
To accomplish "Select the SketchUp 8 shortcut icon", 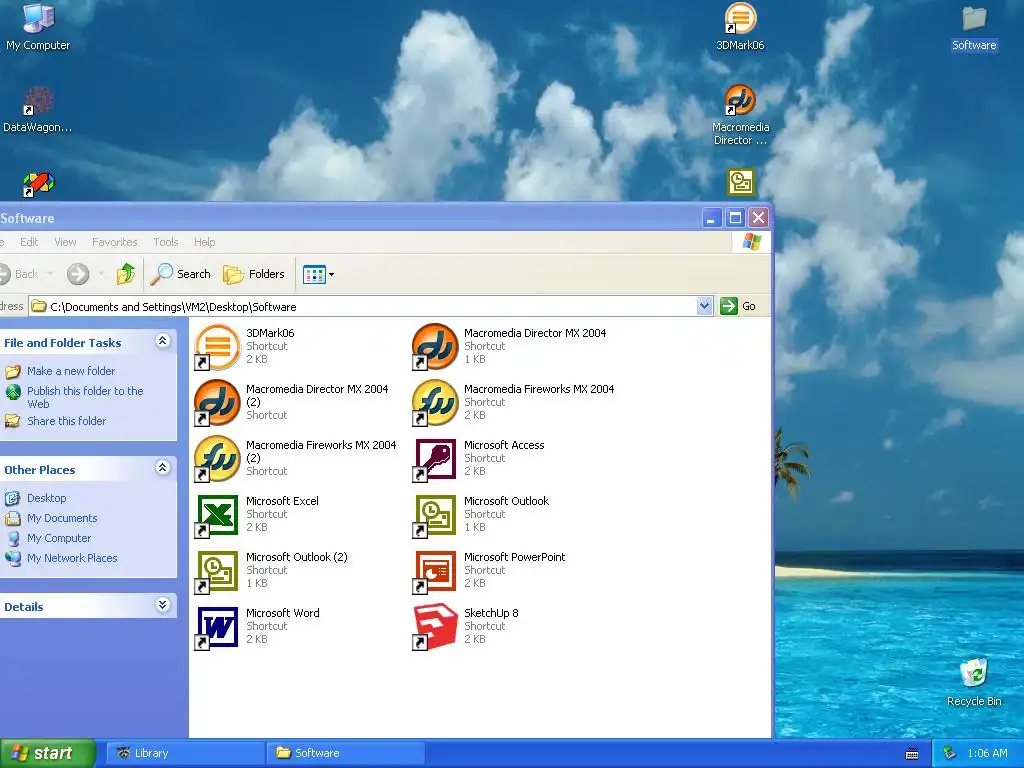I will 435,627.
